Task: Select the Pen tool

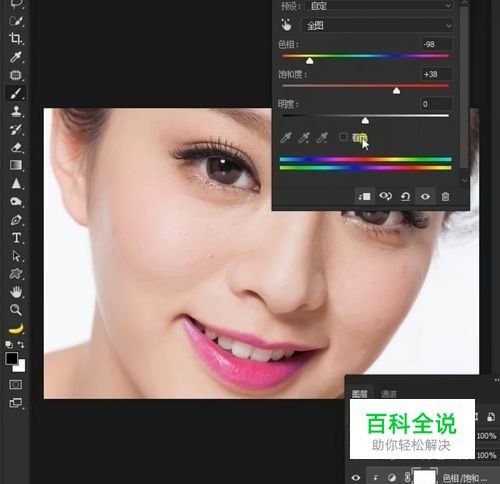Action: [16, 220]
